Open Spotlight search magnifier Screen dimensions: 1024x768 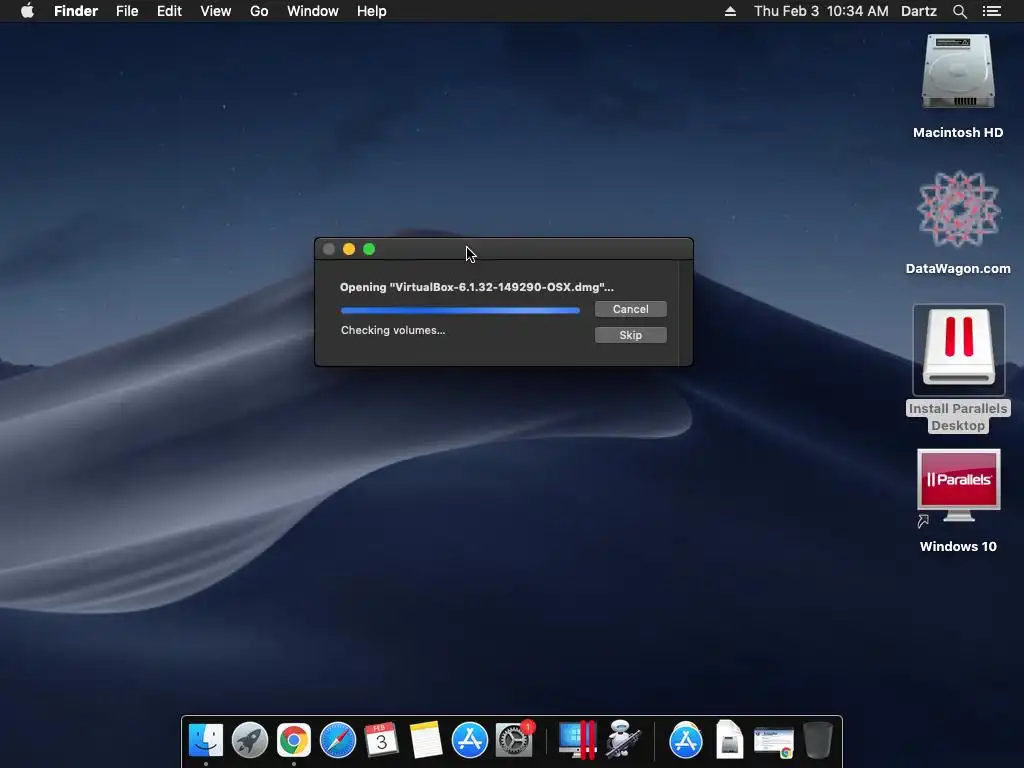(959, 11)
